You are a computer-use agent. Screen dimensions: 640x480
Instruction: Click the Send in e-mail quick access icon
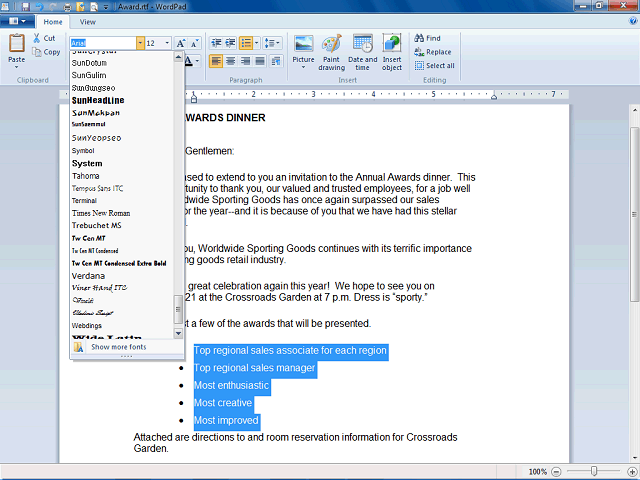[80, 7]
